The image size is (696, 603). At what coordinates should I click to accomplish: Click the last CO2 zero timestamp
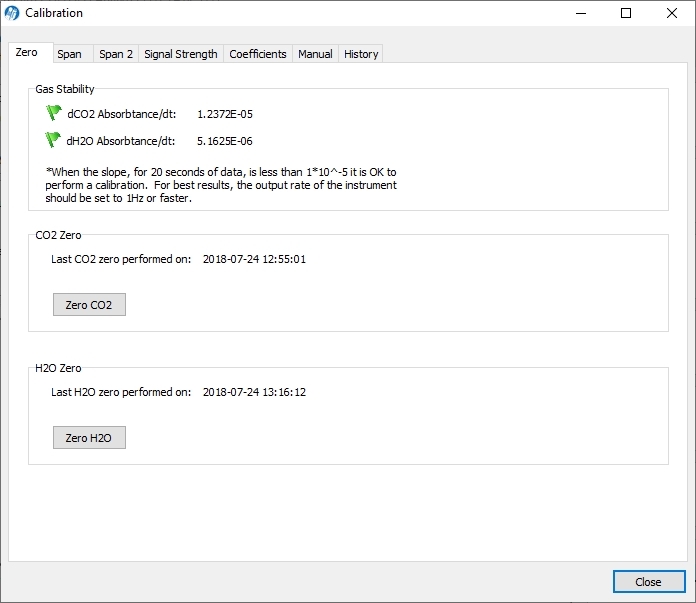click(x=254, y=259)
